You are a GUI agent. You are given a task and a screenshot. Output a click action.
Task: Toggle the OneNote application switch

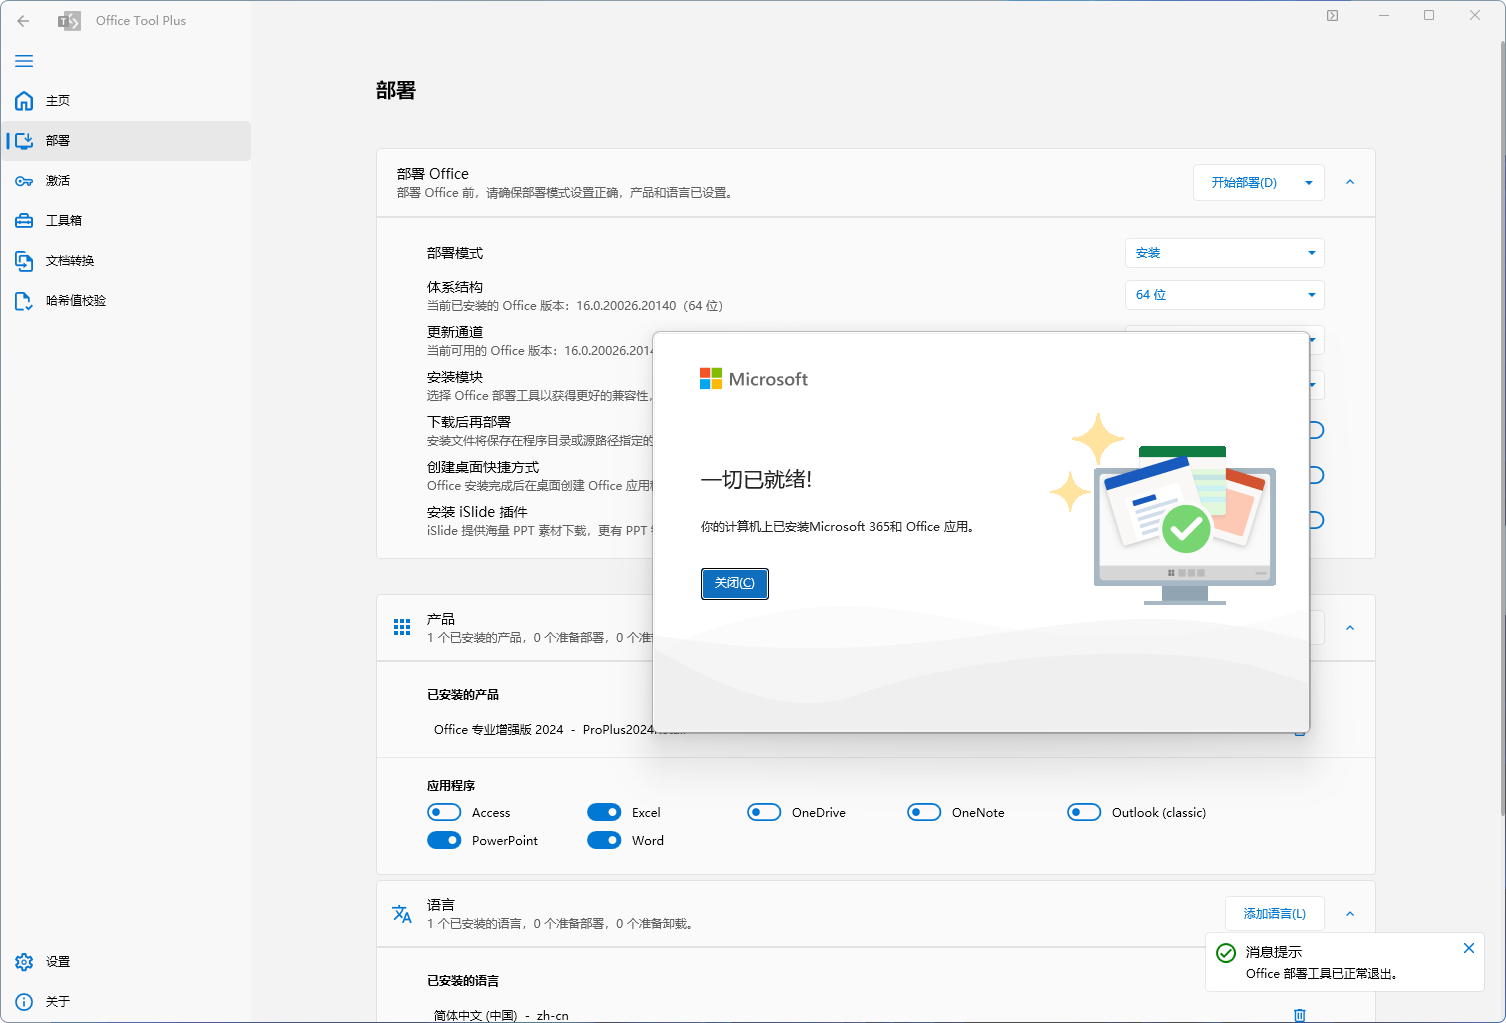pos(924,812)
